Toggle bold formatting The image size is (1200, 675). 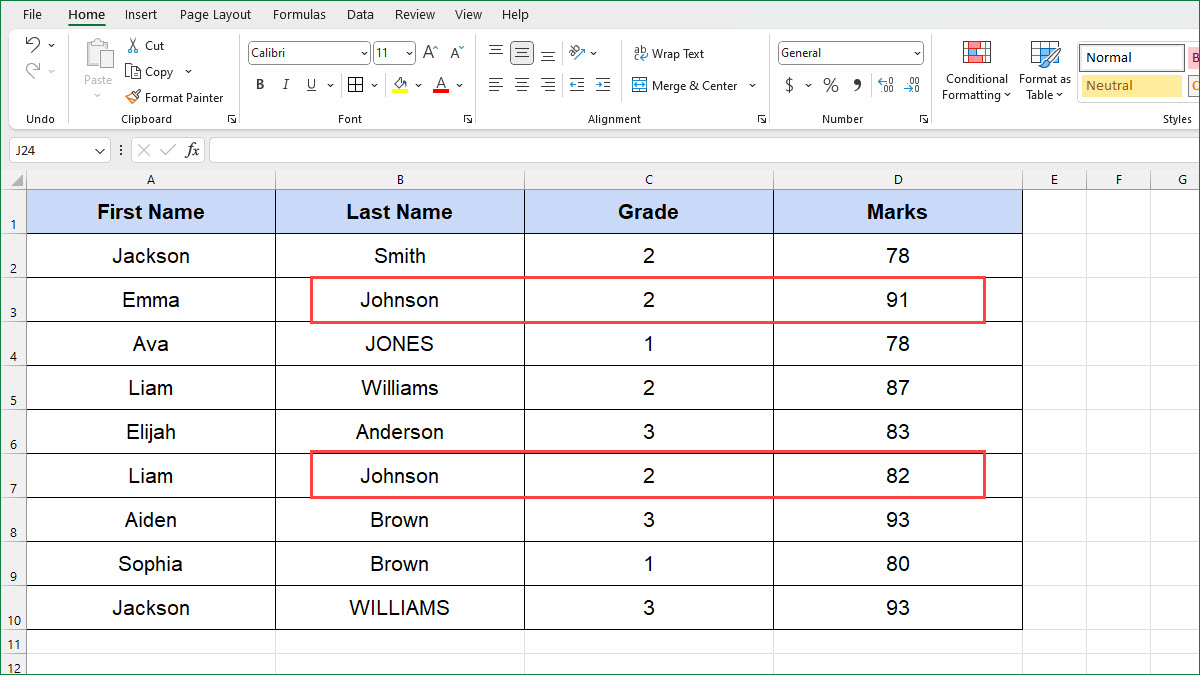[x=260, y=85]
